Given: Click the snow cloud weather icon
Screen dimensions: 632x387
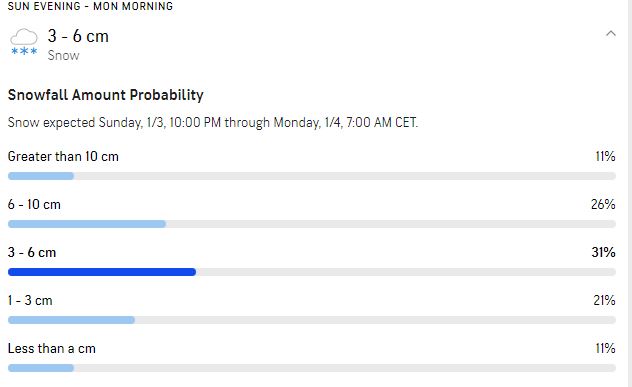Looking at the screenshot, I should tap(24, 42).
